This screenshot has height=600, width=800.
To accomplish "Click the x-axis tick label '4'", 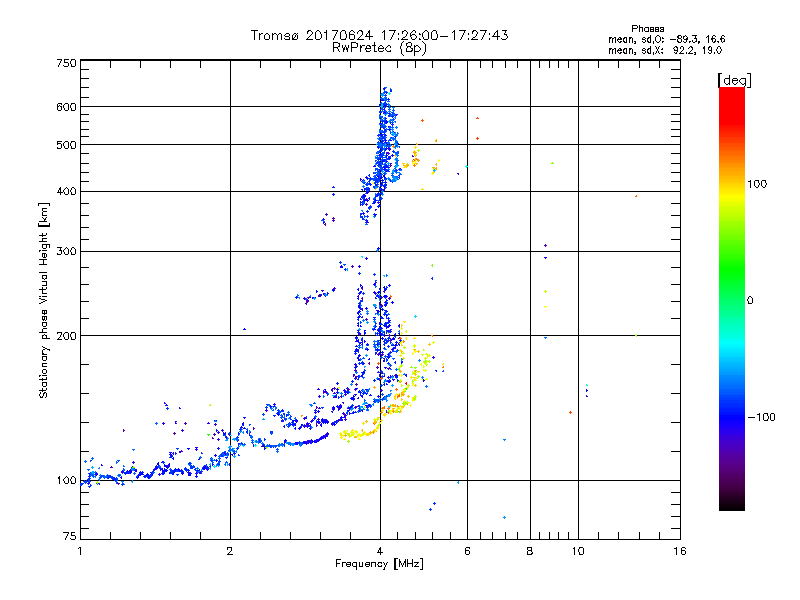I will coord(380,551).
